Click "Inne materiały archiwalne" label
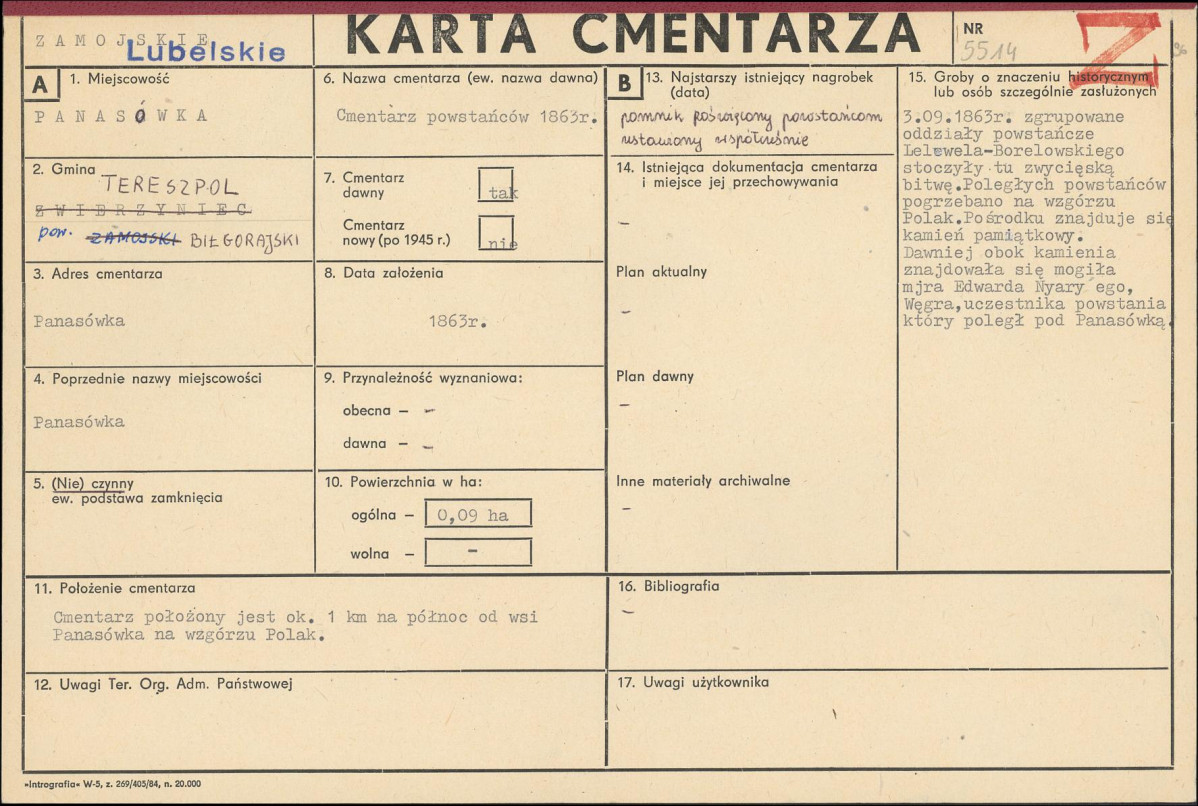 coord(703,481)
